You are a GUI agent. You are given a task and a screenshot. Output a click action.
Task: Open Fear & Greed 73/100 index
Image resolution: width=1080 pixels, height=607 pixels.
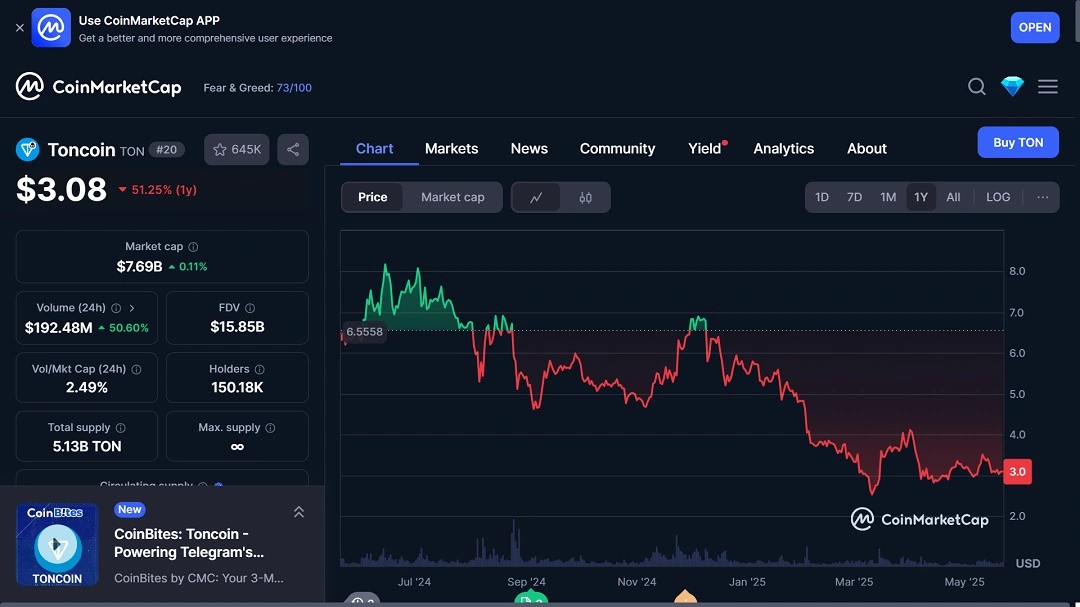tap(258, 88)
